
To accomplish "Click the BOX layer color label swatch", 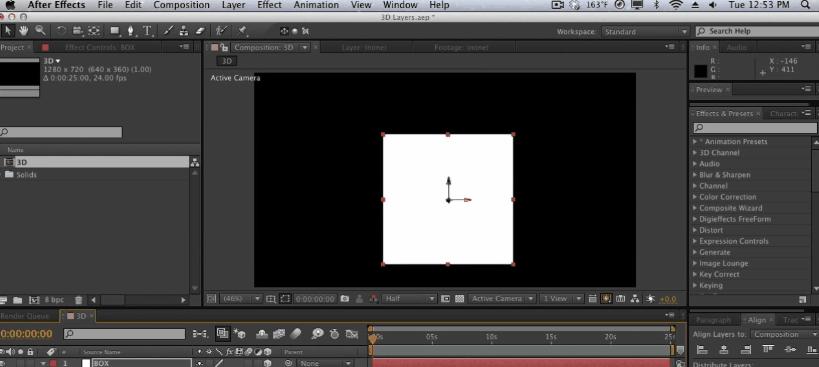I will (x=53, y=363).
